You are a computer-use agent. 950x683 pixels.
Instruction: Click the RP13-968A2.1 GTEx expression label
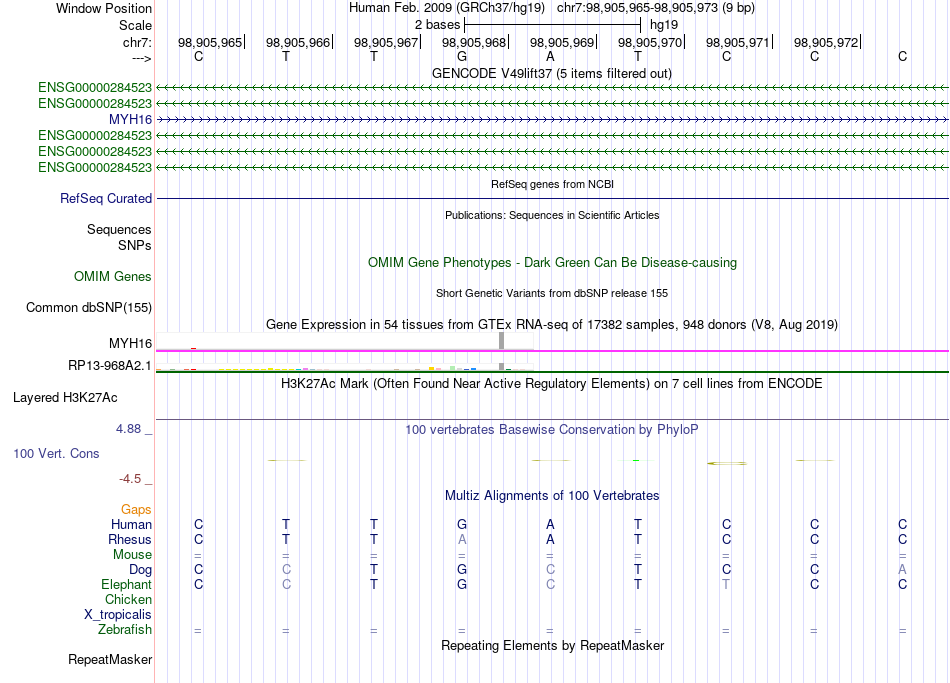[x=110, y=365]
